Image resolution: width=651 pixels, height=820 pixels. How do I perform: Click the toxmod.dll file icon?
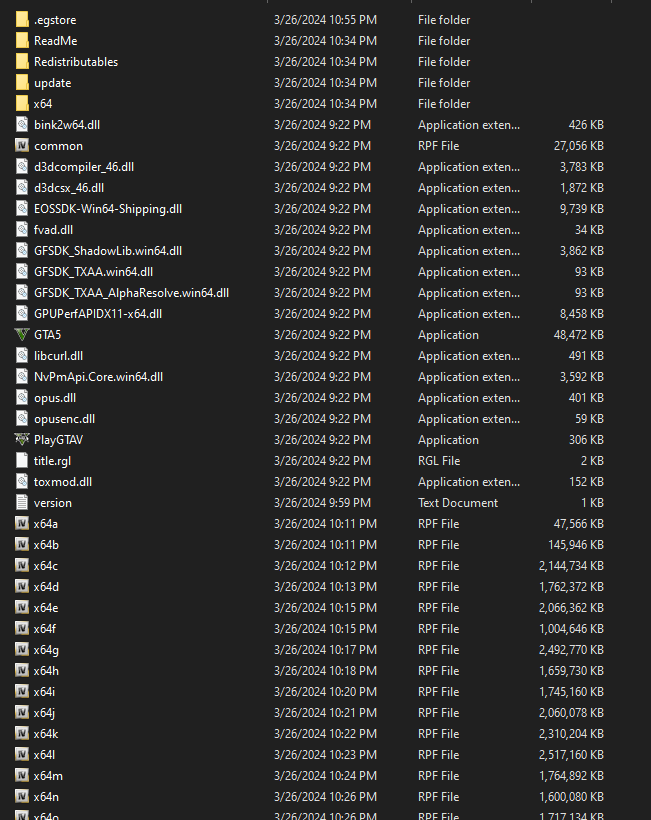click(22, 482)
